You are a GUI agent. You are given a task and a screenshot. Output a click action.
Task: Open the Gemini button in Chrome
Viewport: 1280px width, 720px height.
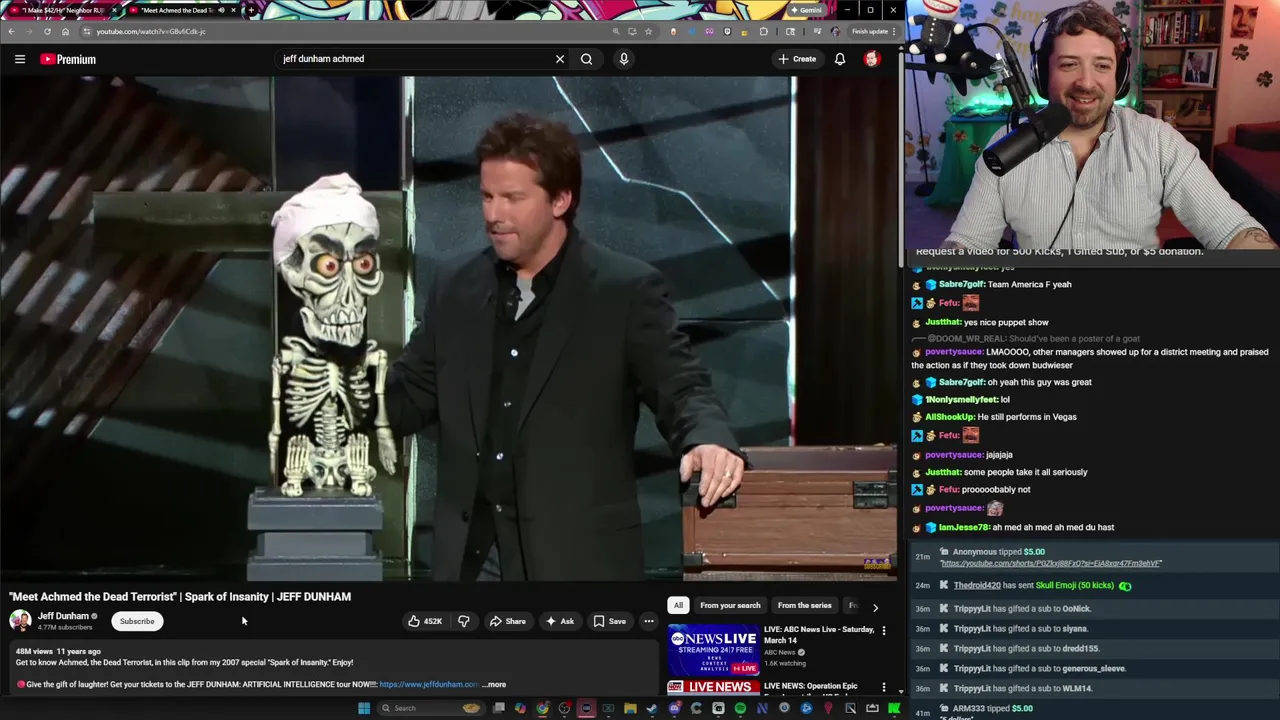click(805, 10)
